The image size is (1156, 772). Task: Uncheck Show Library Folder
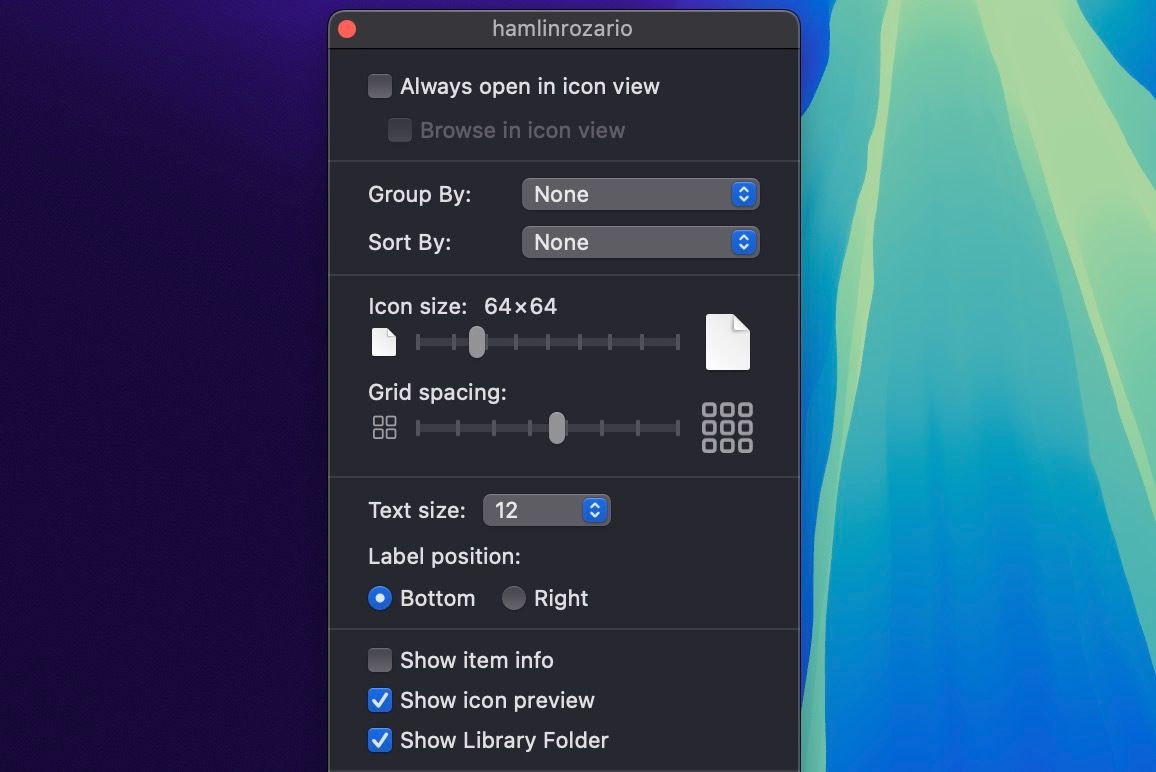[x=379, y=740]
